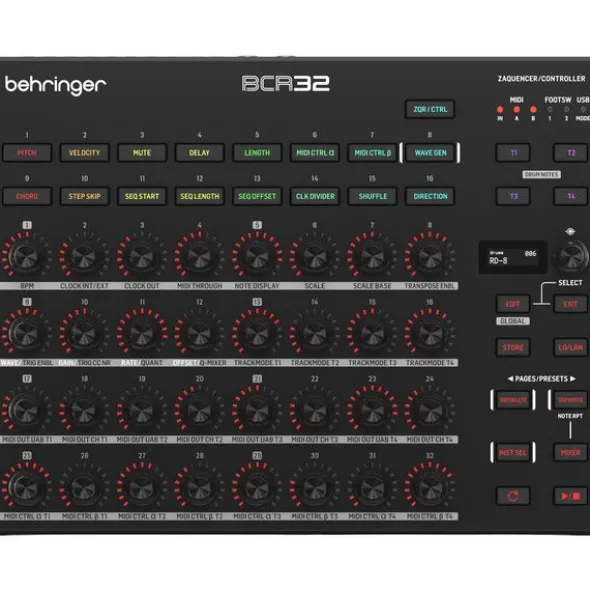Select the SEQ OFFSET button

[257, 196]
